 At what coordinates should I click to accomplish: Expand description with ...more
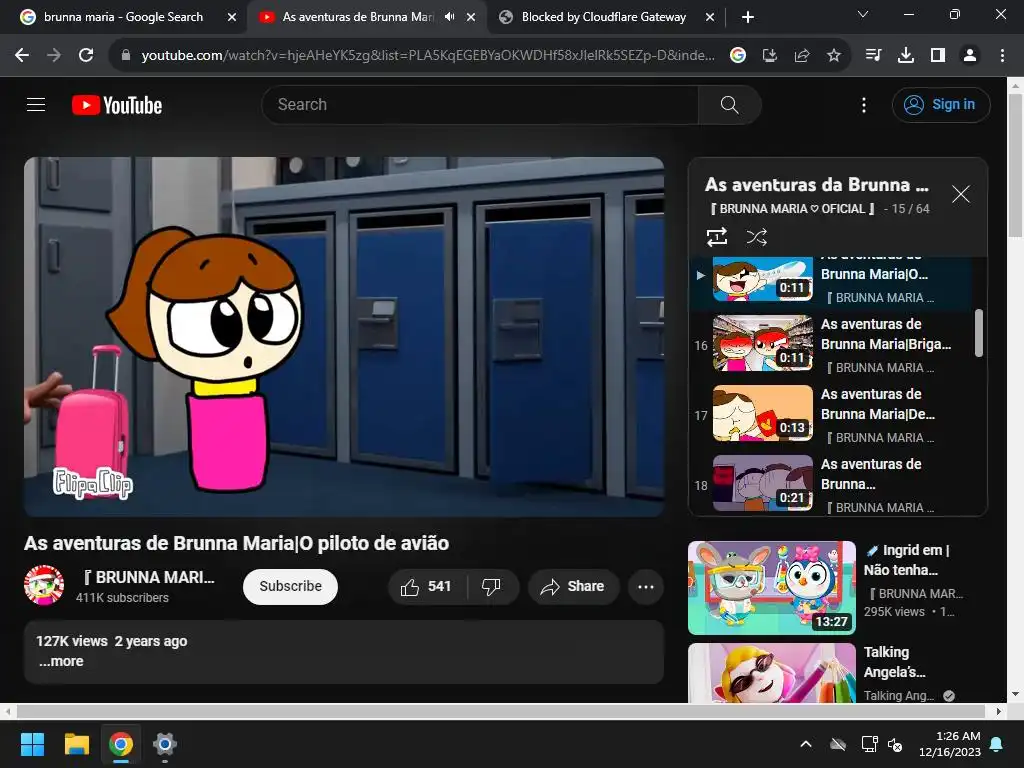pos(61,661)
